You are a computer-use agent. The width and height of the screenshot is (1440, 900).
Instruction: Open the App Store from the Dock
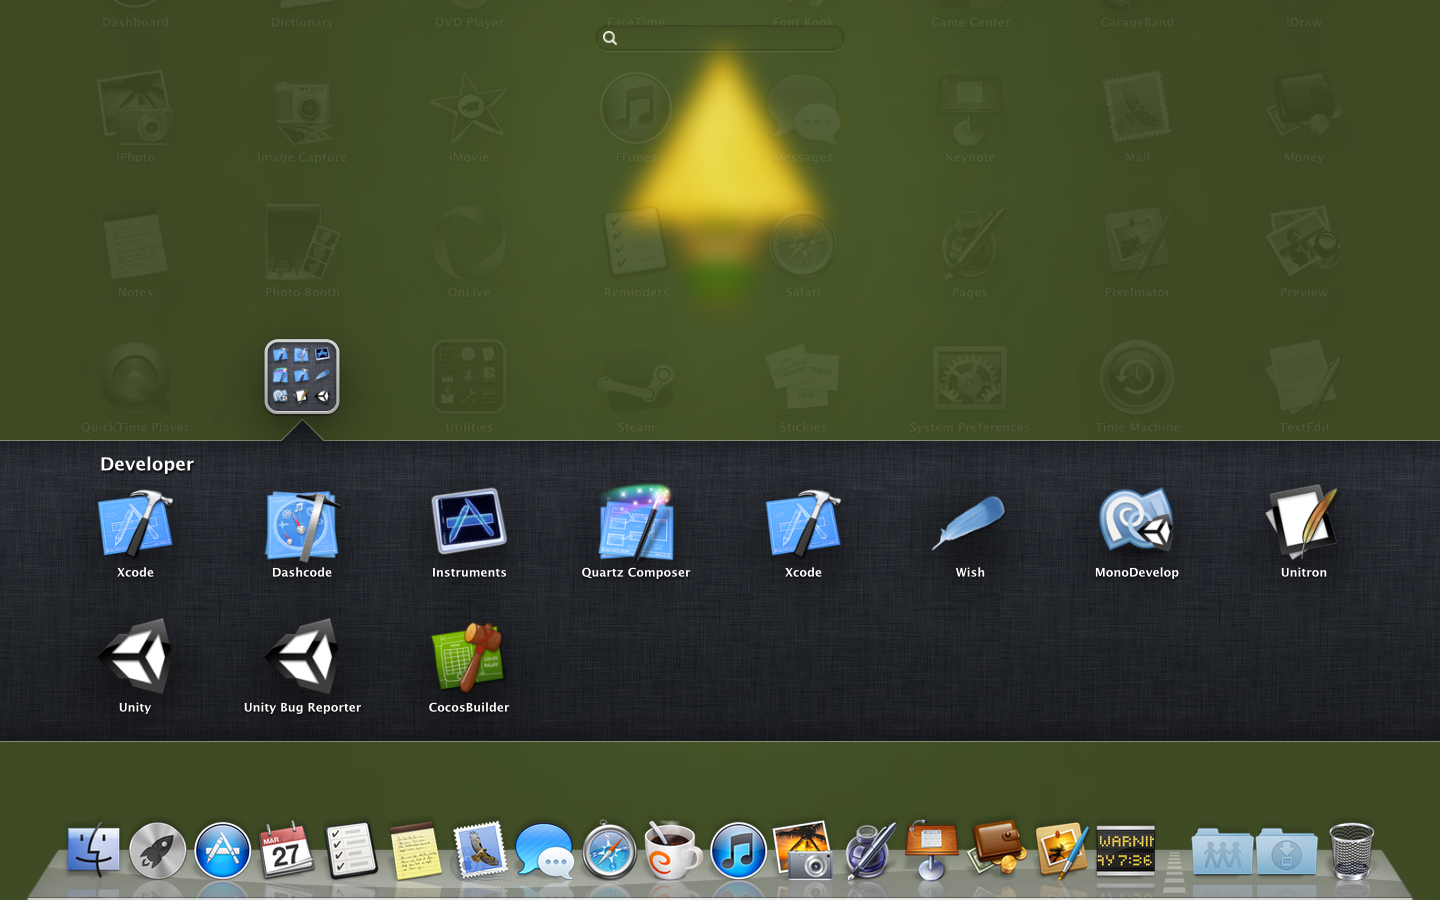pyautogui.click(x=222, y=851)
